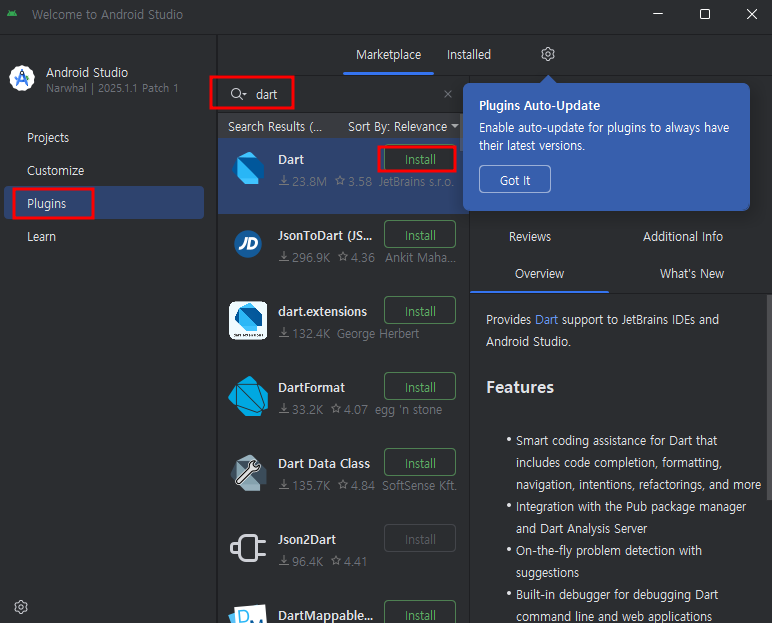This screenshot has height=623, width=772.
Task: Click the download count icon for Dart
Action: tap(284, 181)
